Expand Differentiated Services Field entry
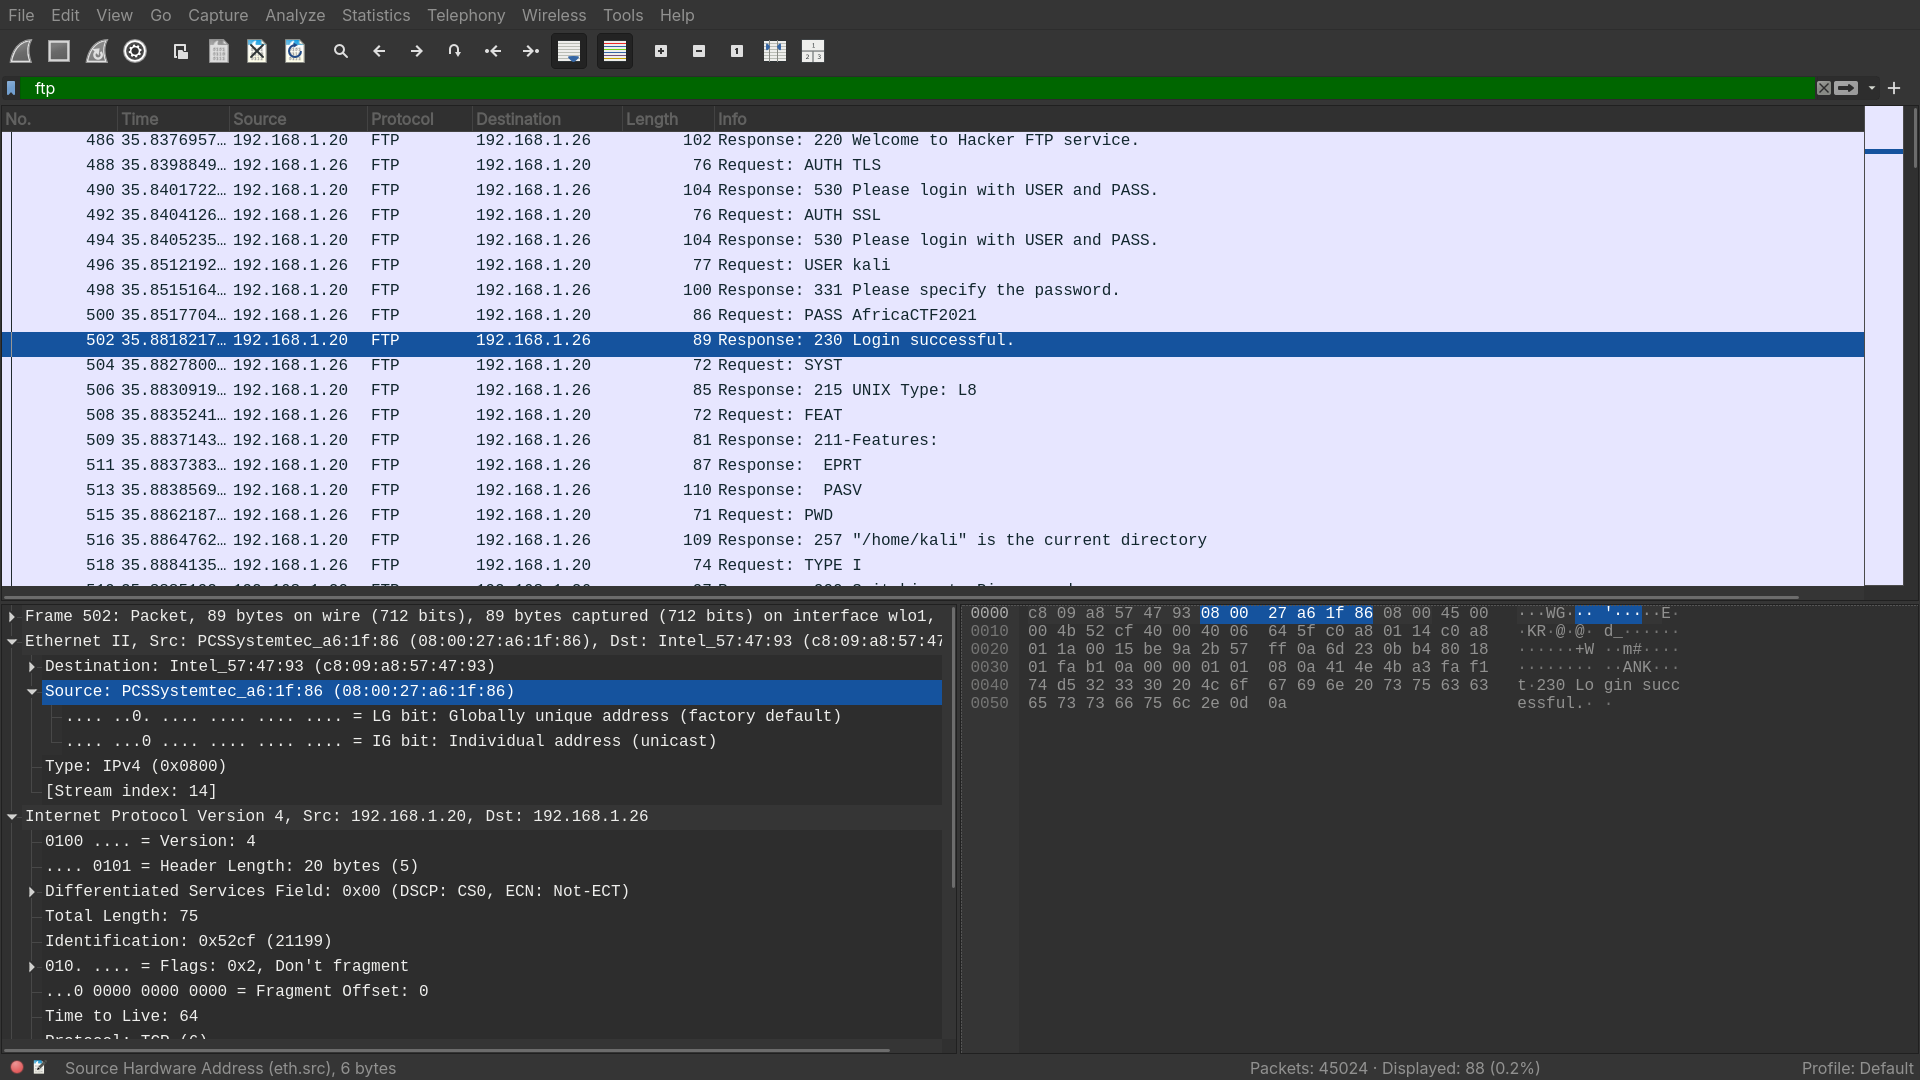Viewport: 1920px width, 1080px height. coord(32,892)
